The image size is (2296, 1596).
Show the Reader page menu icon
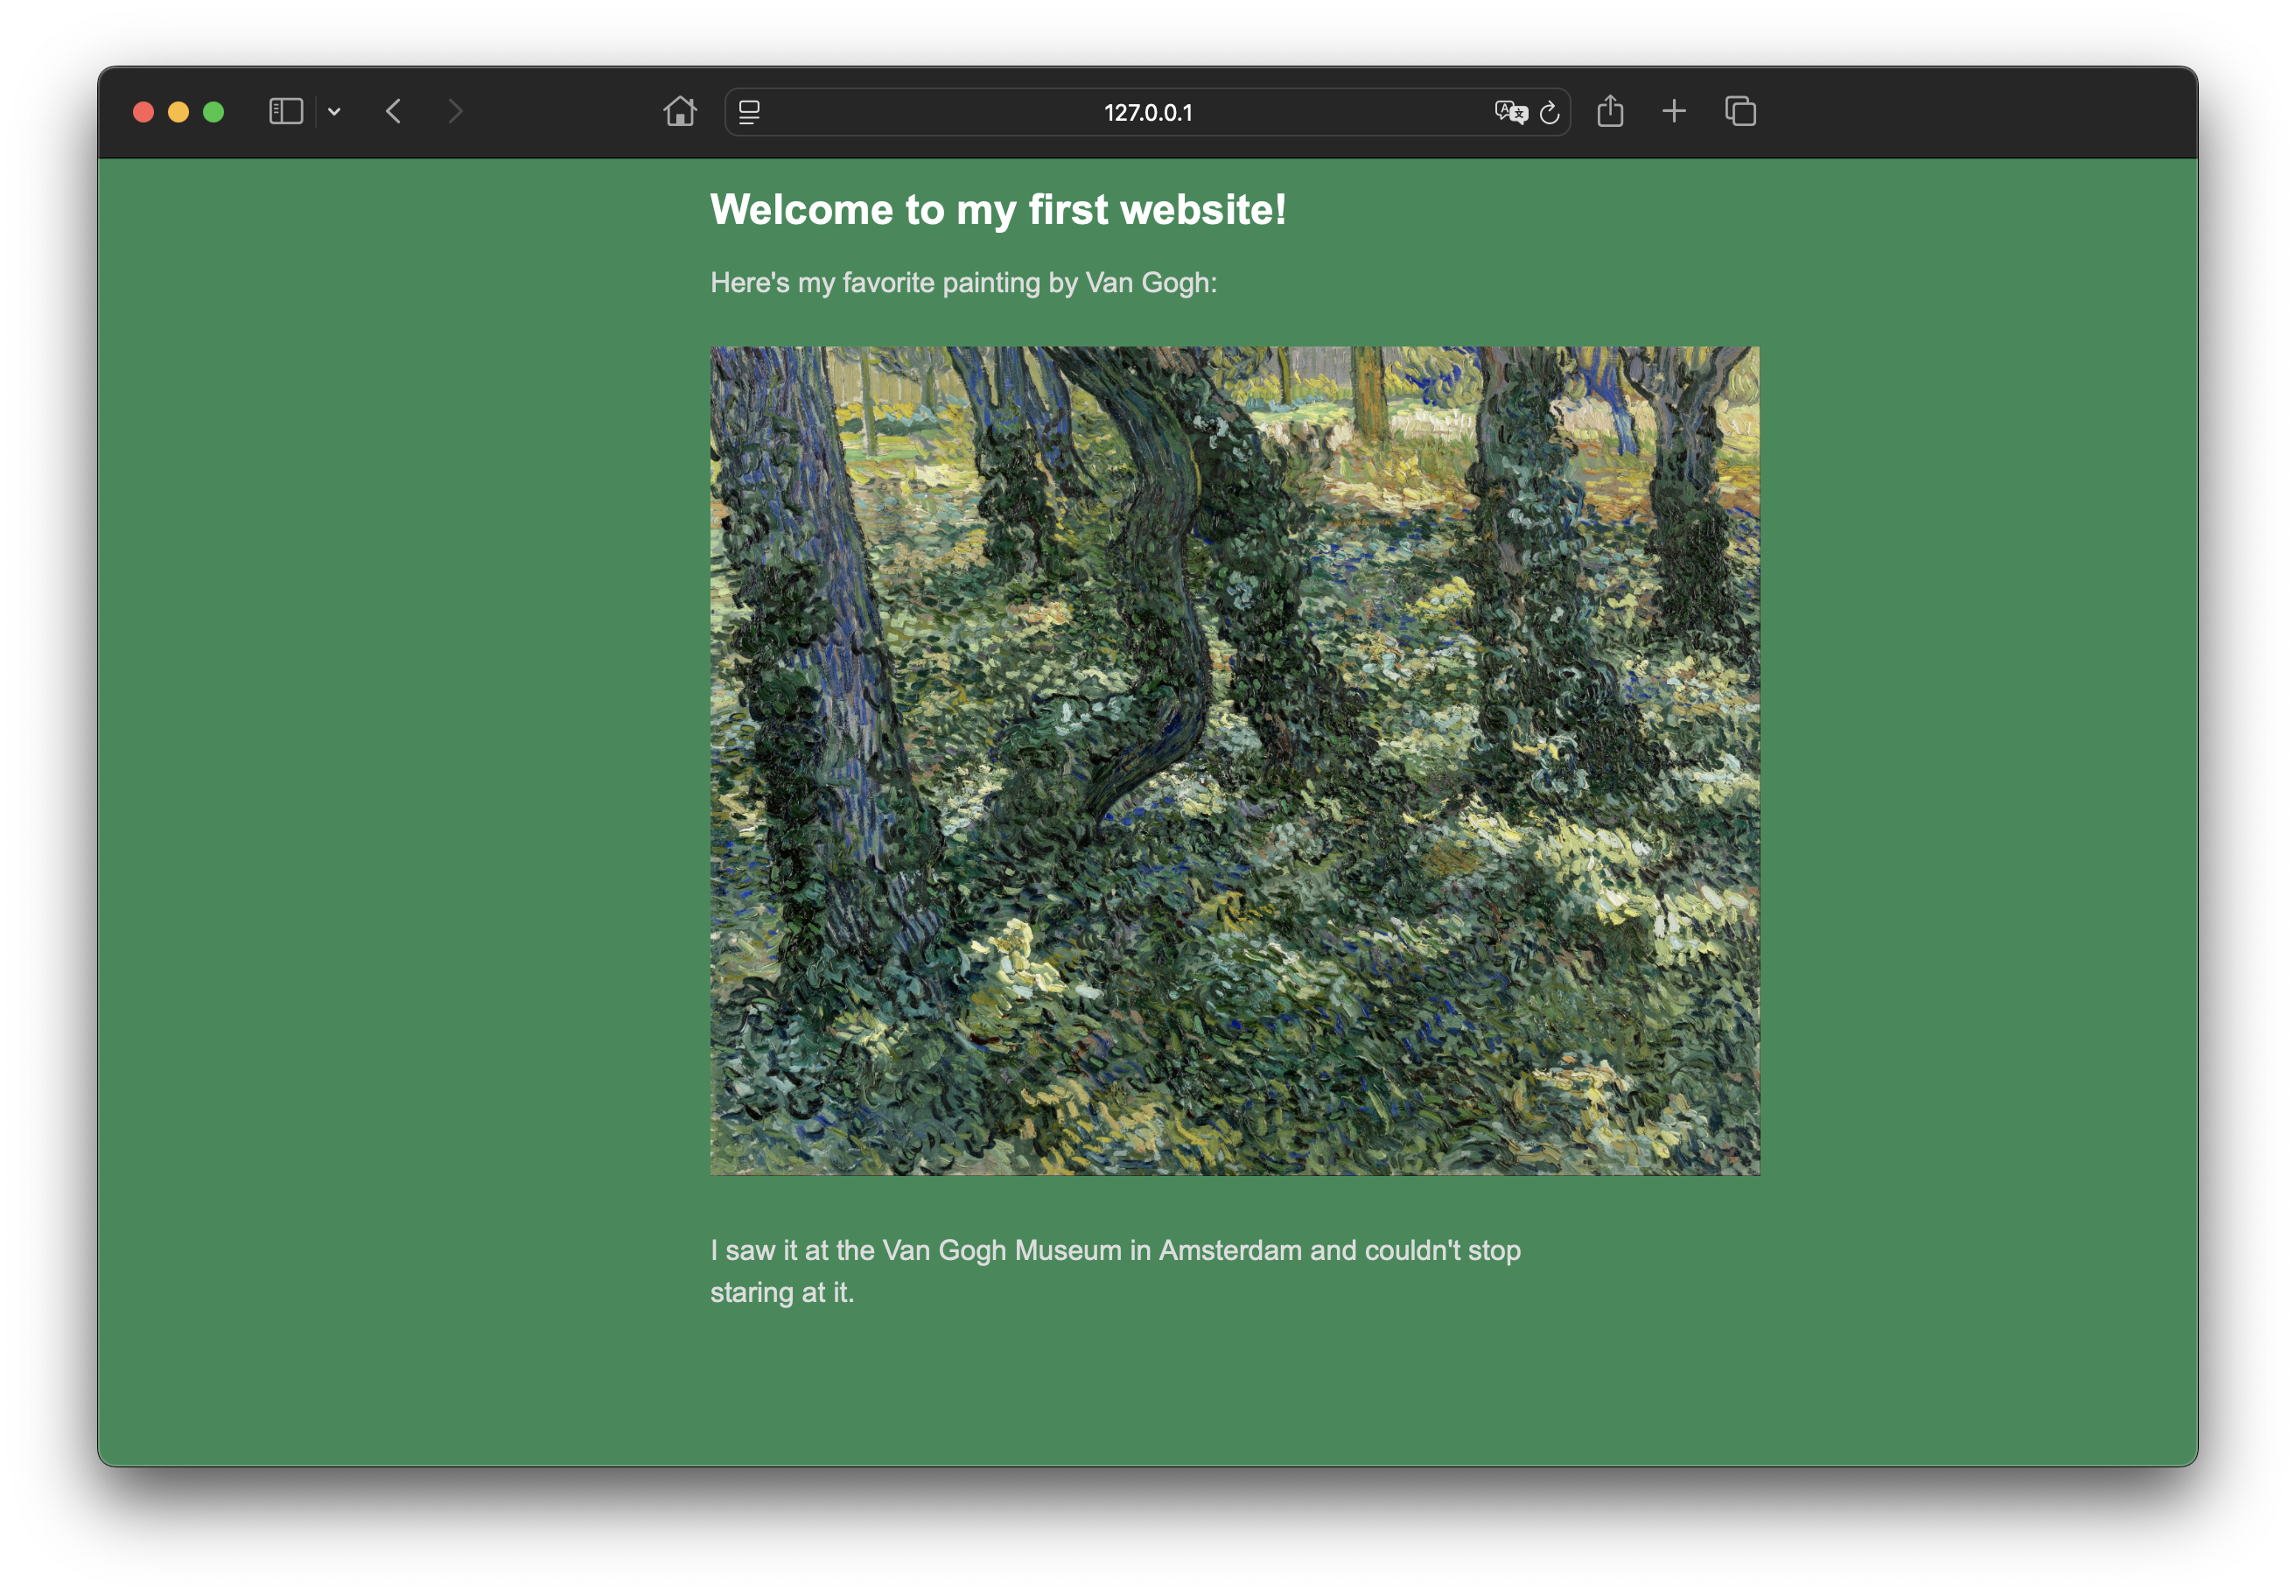[749, 112]
